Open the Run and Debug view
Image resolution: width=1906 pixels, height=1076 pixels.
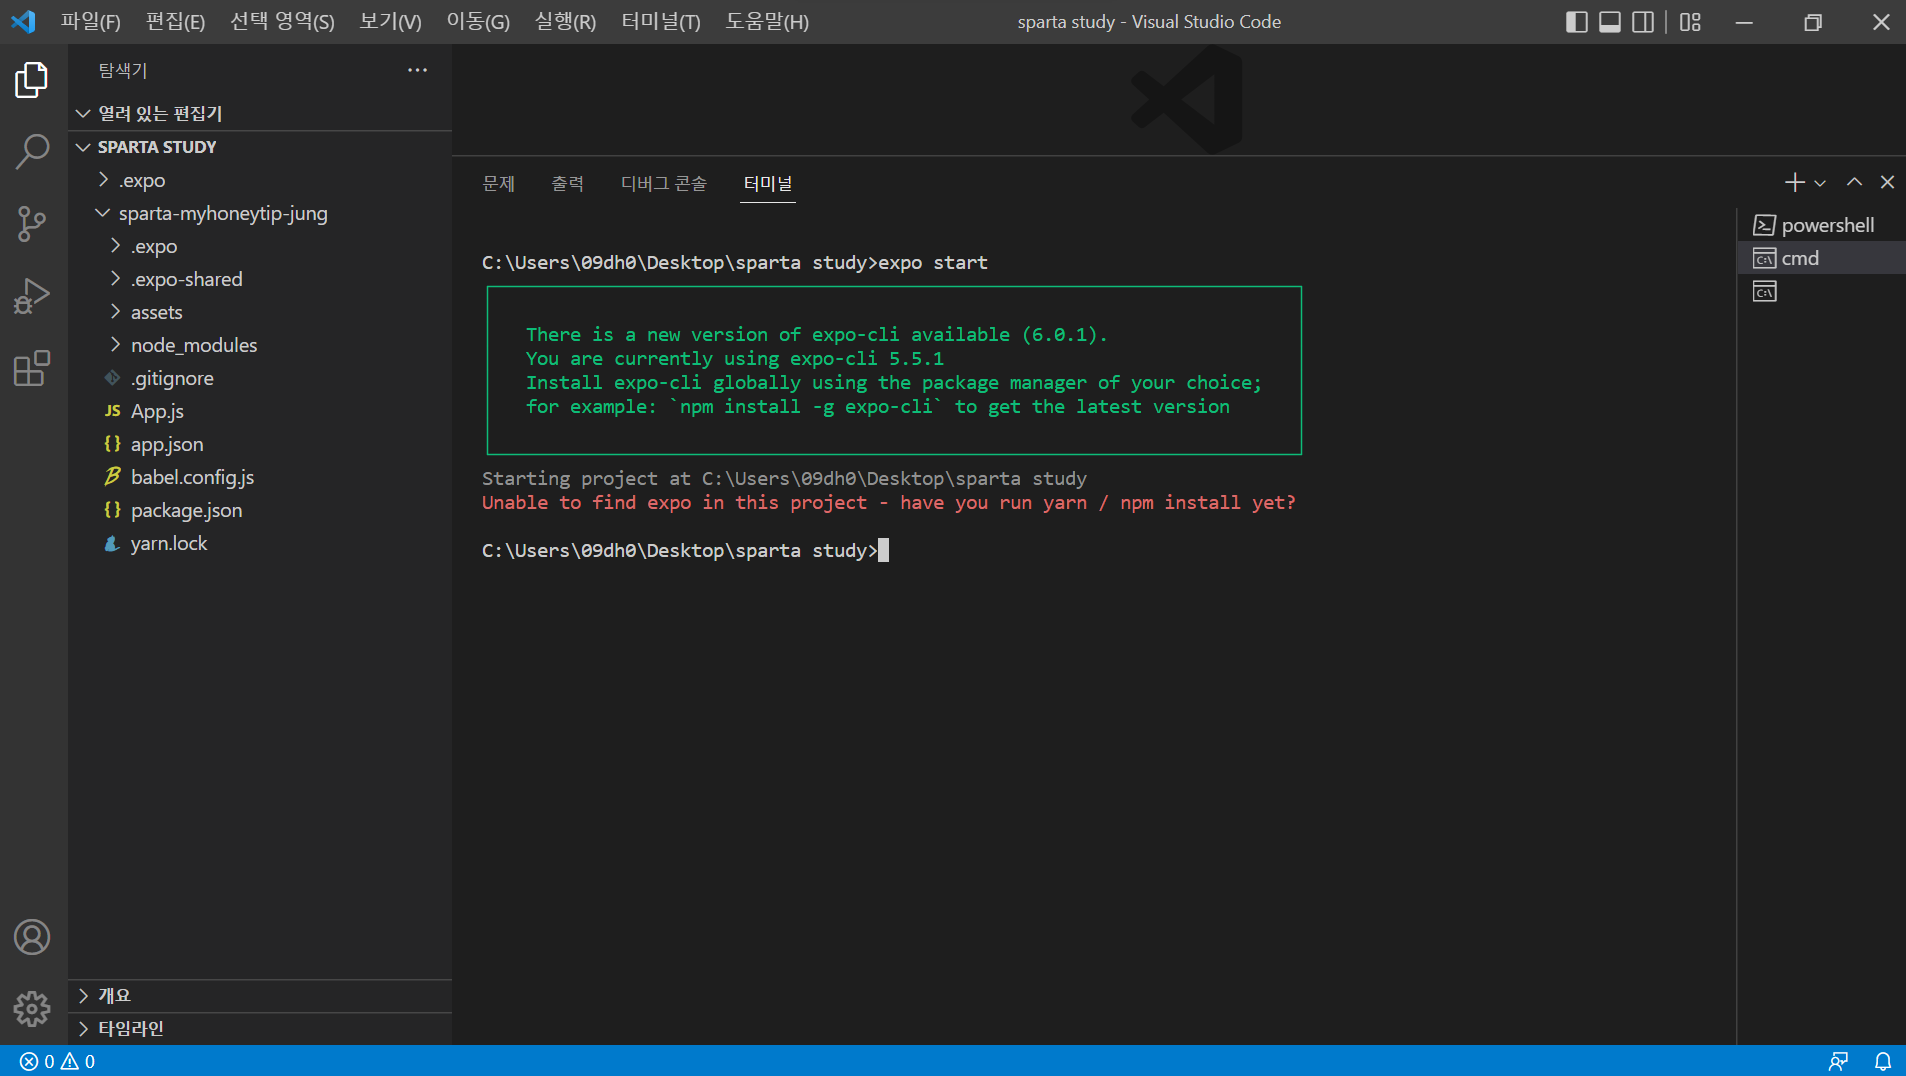(x=32, y=296)
